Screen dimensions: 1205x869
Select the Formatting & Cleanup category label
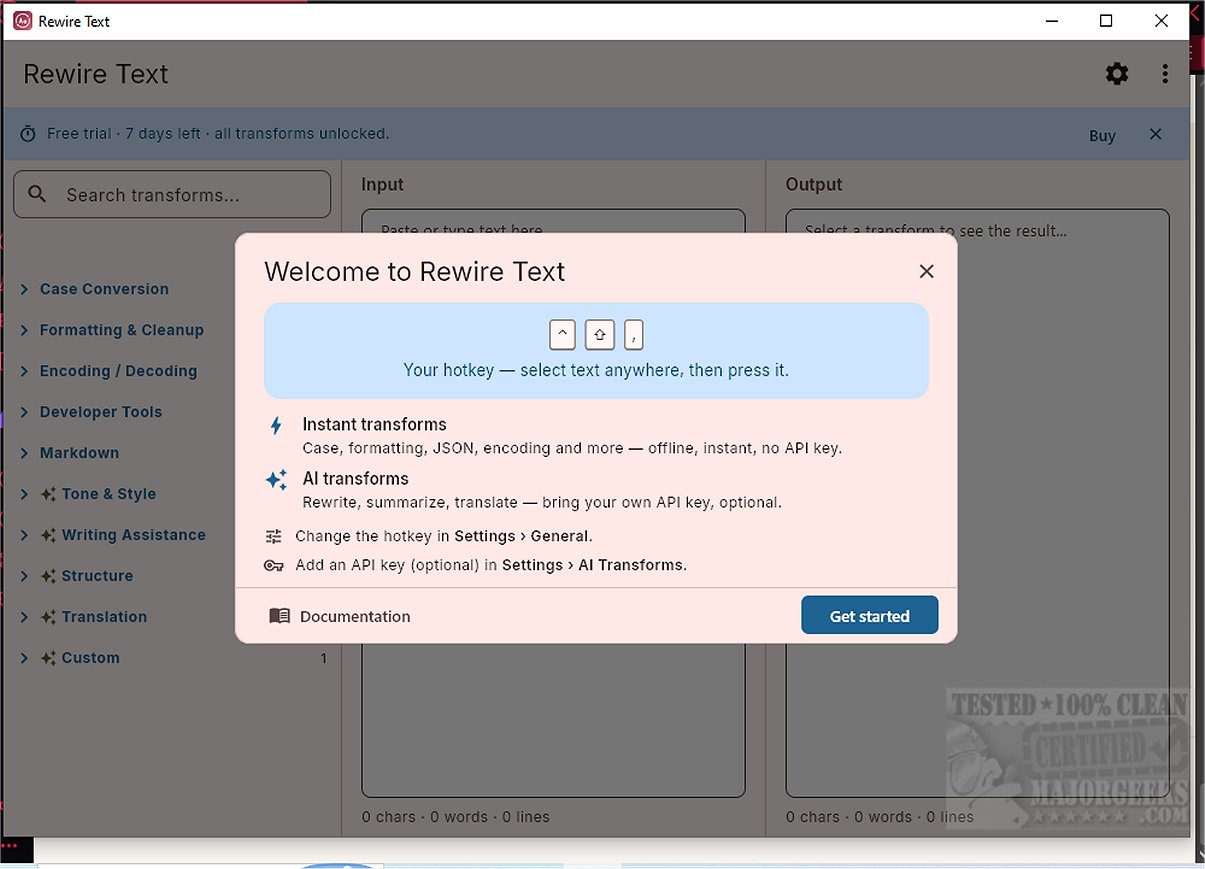(x=121, y=330)
